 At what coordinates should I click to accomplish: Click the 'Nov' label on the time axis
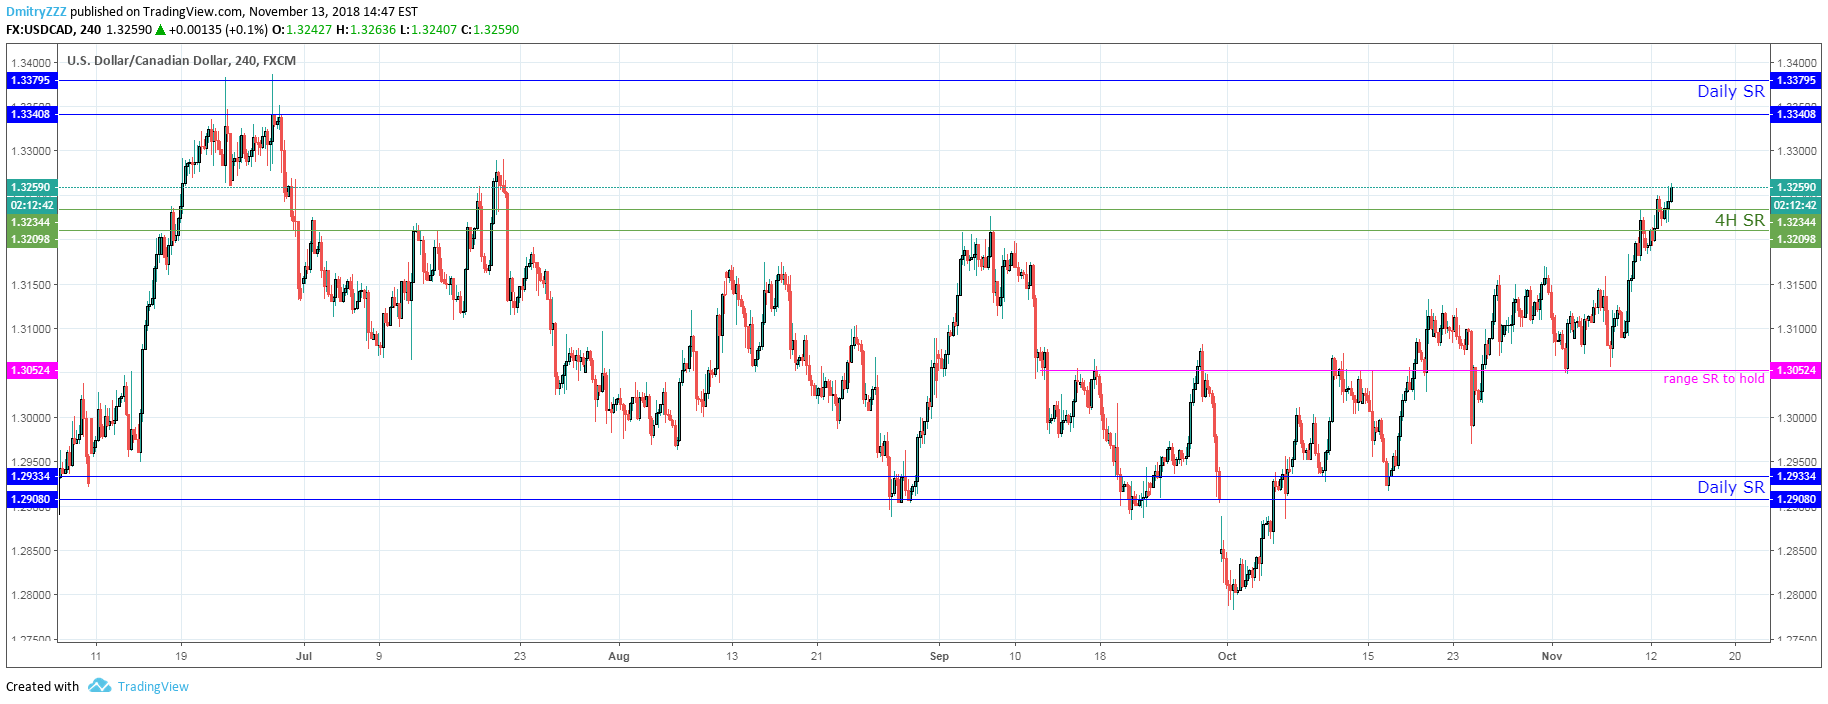pos(1552,656)
